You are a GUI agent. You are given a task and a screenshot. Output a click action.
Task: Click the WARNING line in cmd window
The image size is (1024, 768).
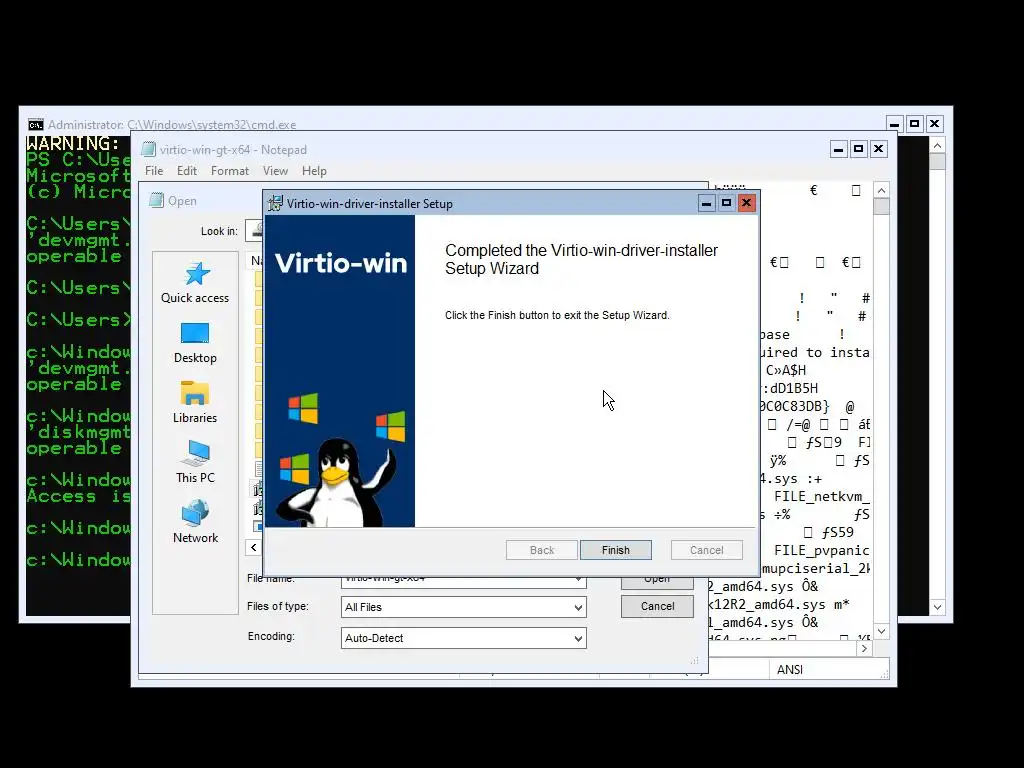[x=73, y=143]
